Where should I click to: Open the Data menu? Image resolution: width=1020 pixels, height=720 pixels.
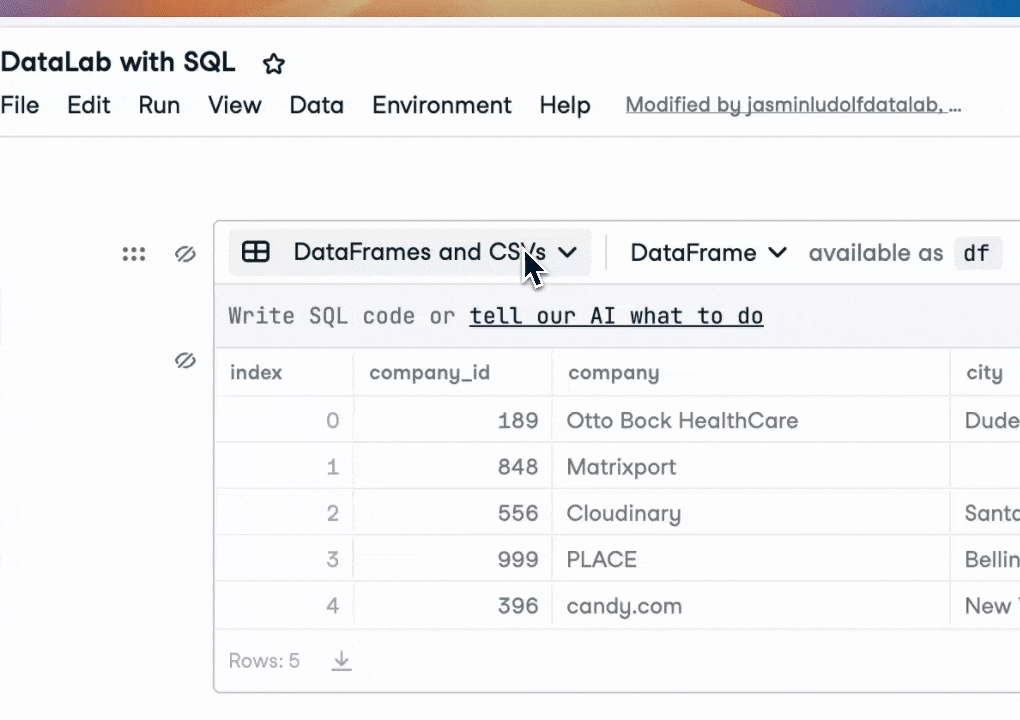click(x=317, y=105)
